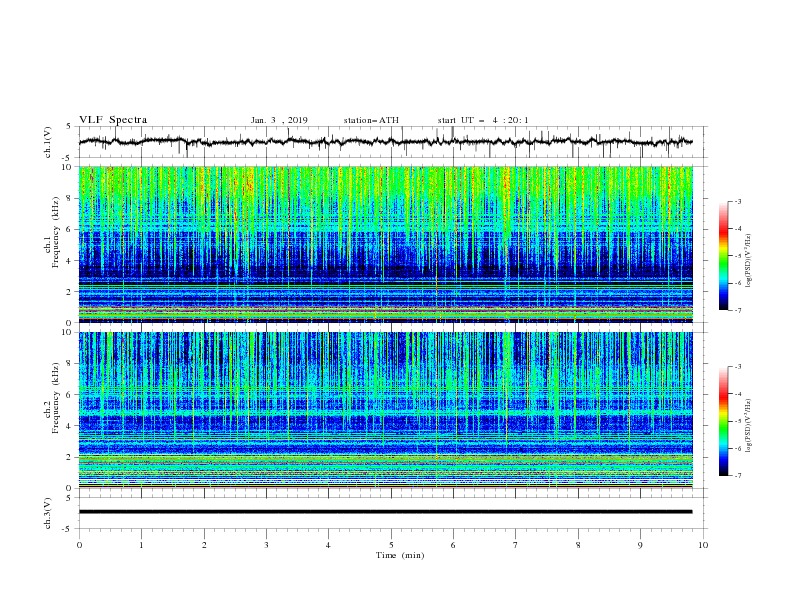
Task: Click the "3" tick on the Time axis
Action: click(266, 545)
